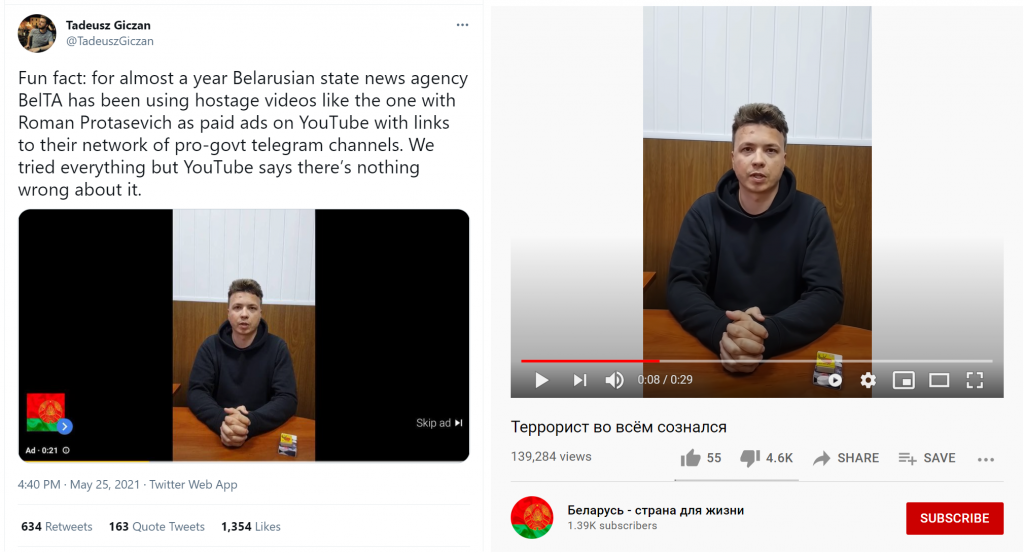The height and width of the screenshot is (553, 1024).
Task: Mute the video volume speaker icon
Action: pos(614,380)
